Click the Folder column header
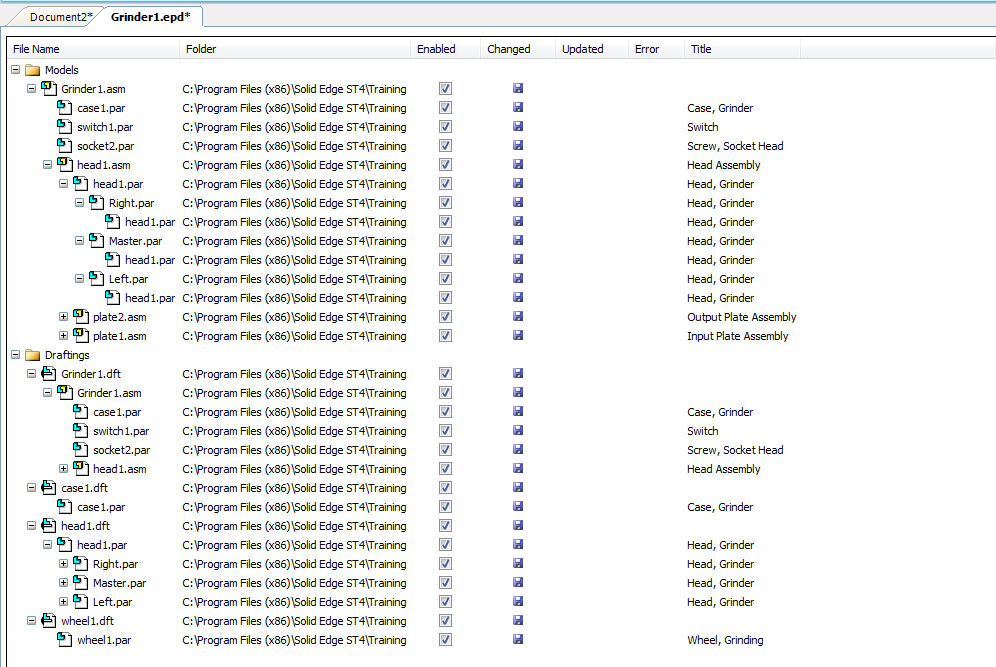The height and width of the screenshot is (667, 996). [200, 49]
